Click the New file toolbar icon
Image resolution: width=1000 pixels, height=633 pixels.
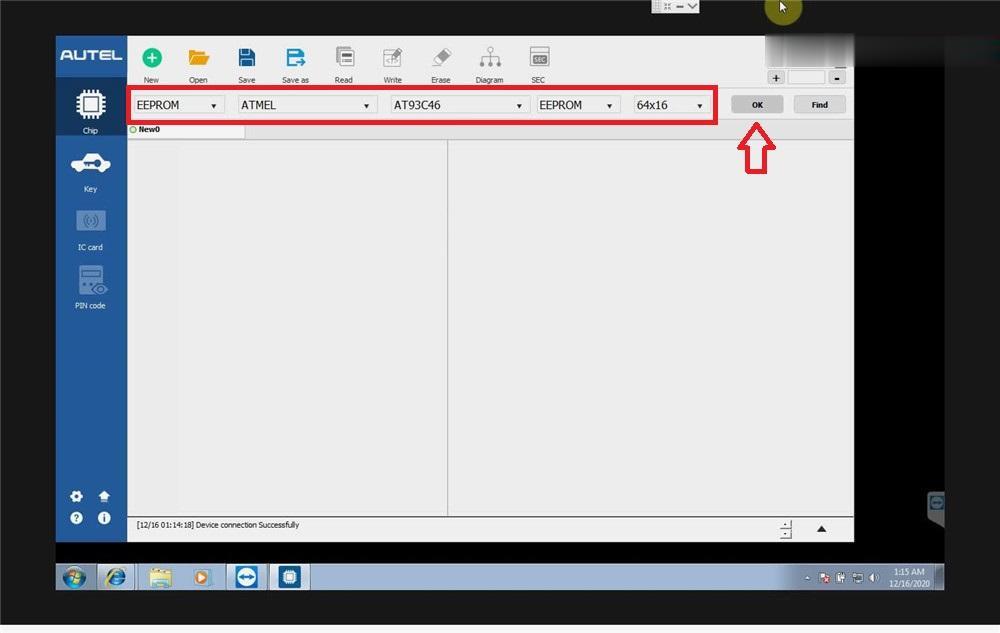click(x=152, y=58)
